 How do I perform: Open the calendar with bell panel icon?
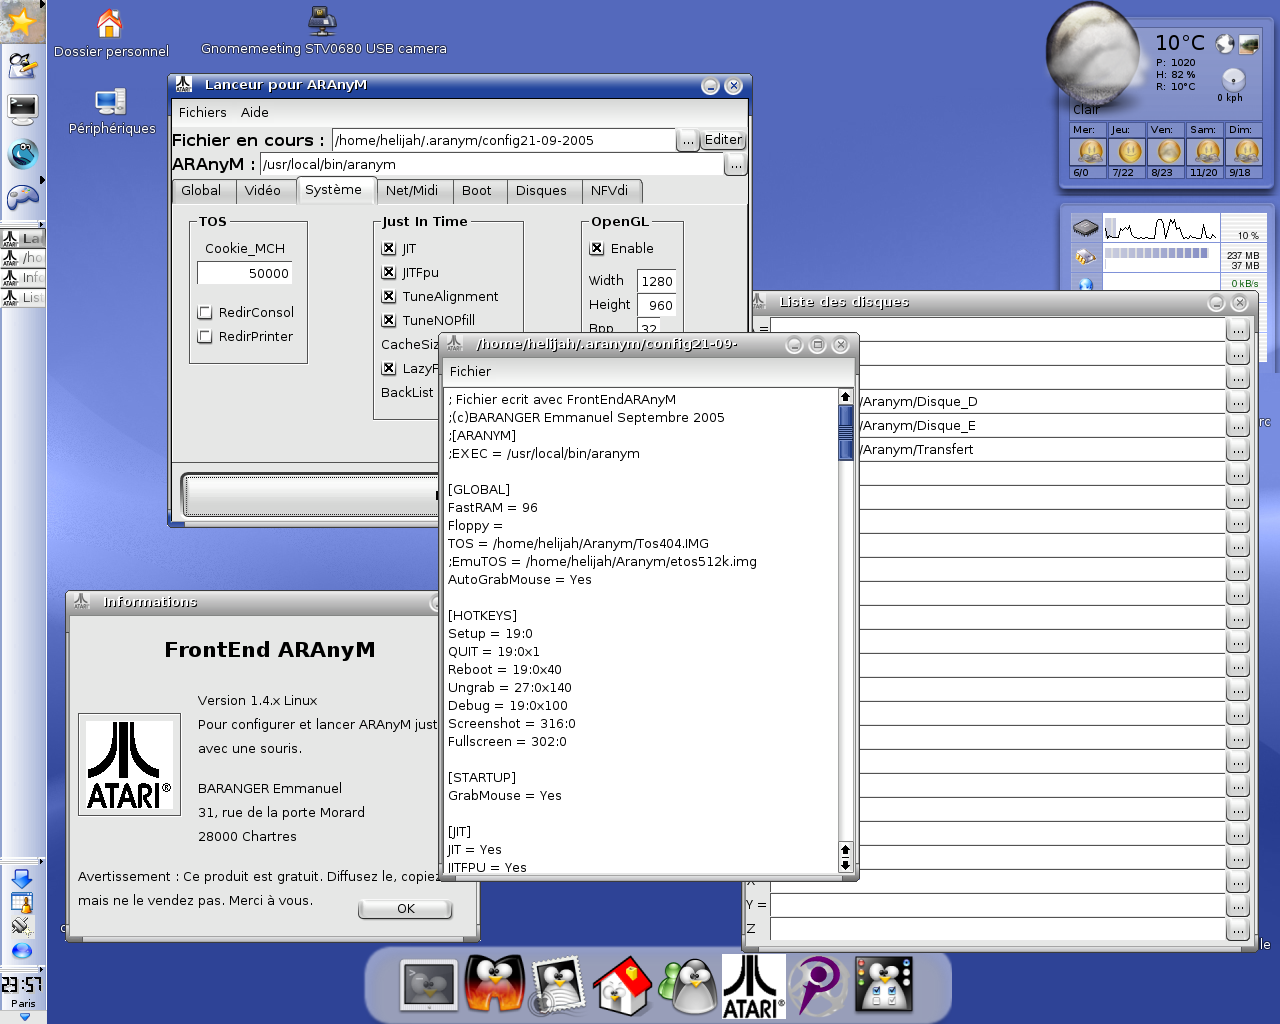pos(22,903)
